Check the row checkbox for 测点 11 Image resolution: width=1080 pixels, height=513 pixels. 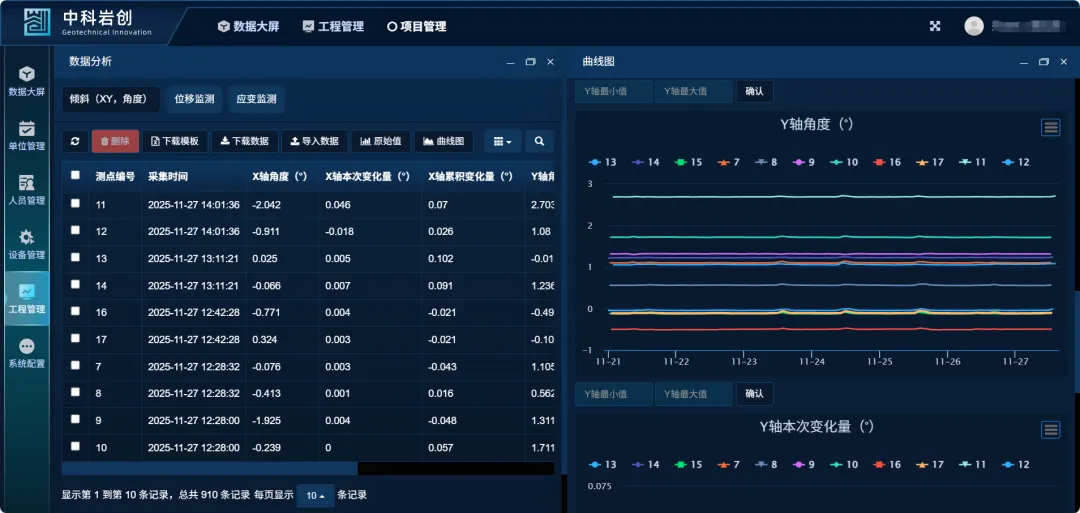[x=76, y=204]
